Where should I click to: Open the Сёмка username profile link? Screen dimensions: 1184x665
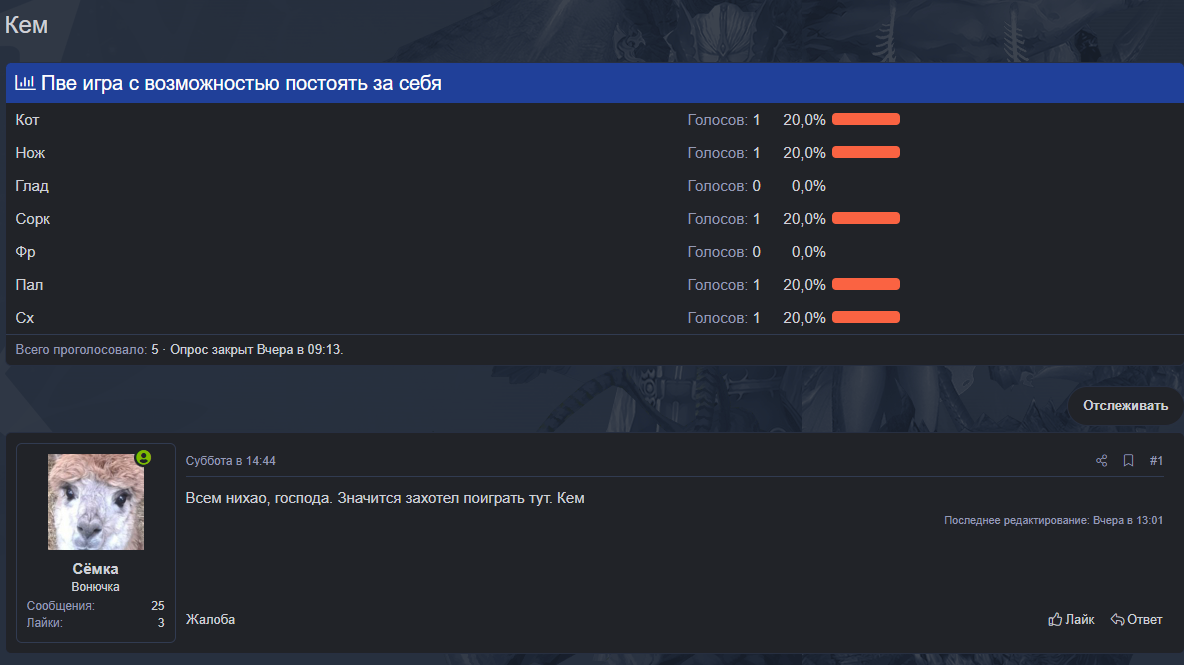tap(96, 569)
